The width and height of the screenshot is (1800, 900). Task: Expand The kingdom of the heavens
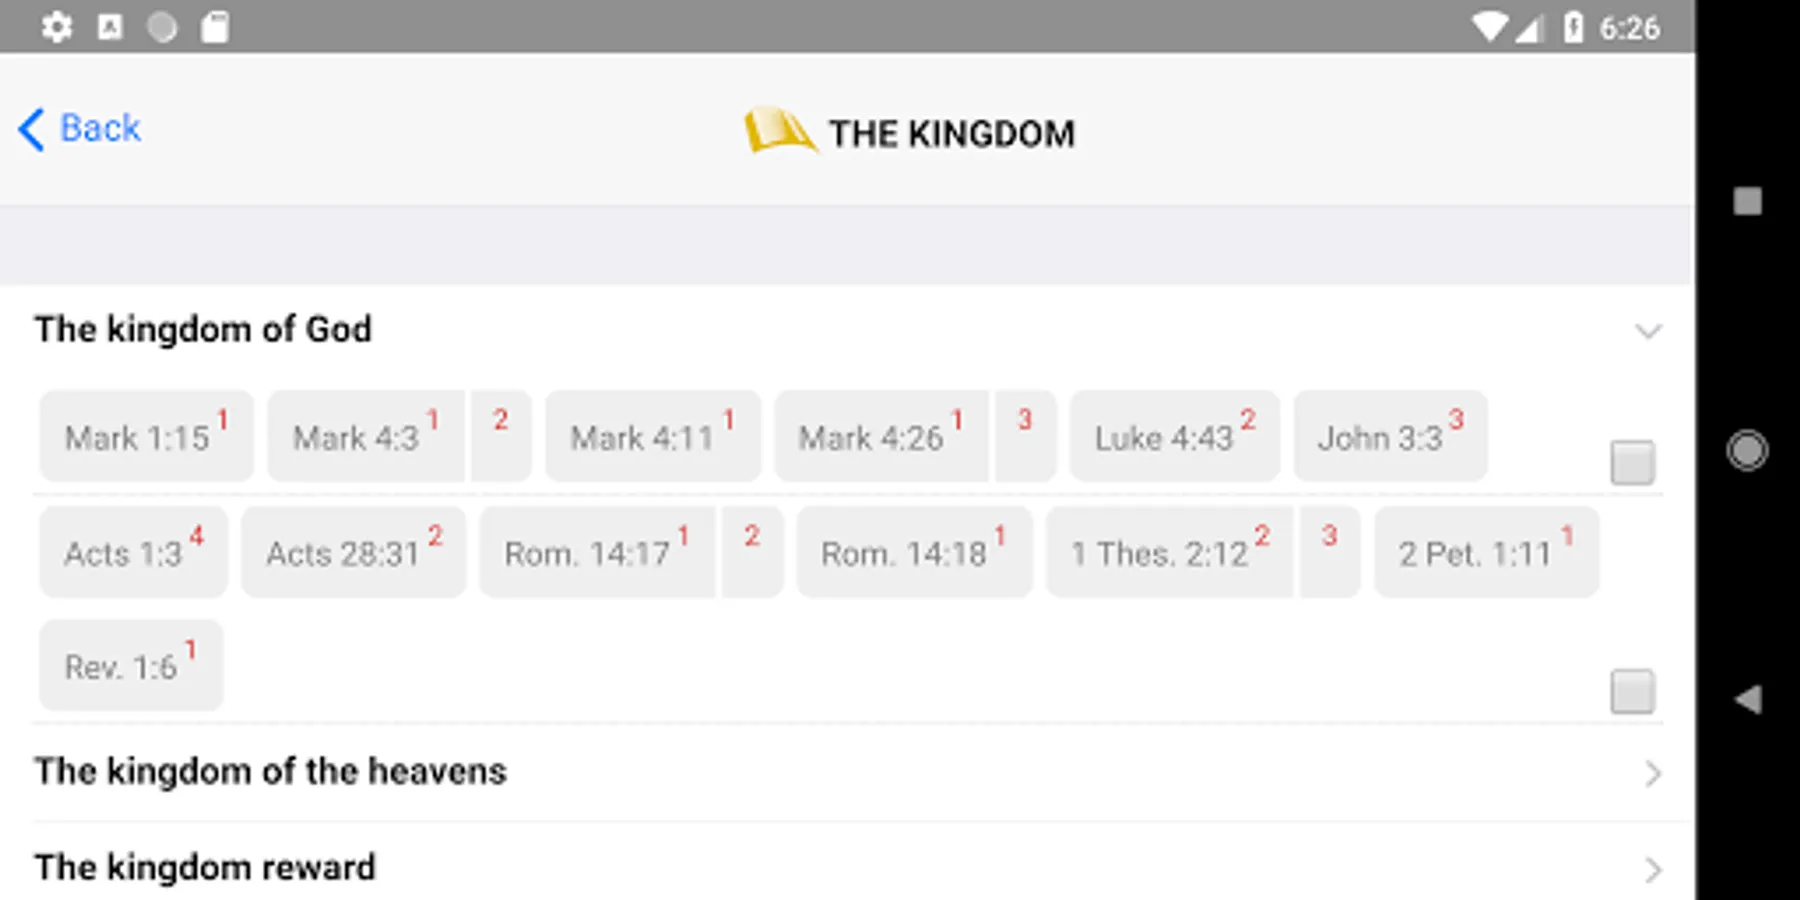[1652, 773]
